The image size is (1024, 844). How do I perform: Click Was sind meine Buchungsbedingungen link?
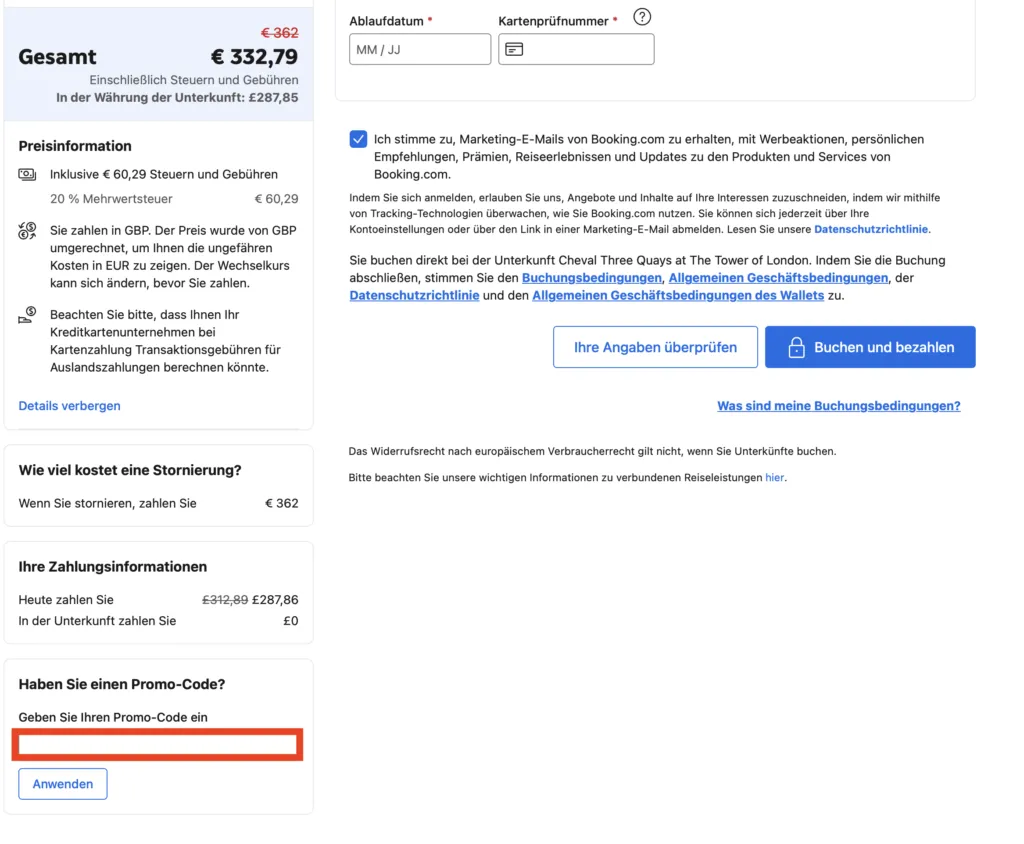pos(838,406)
